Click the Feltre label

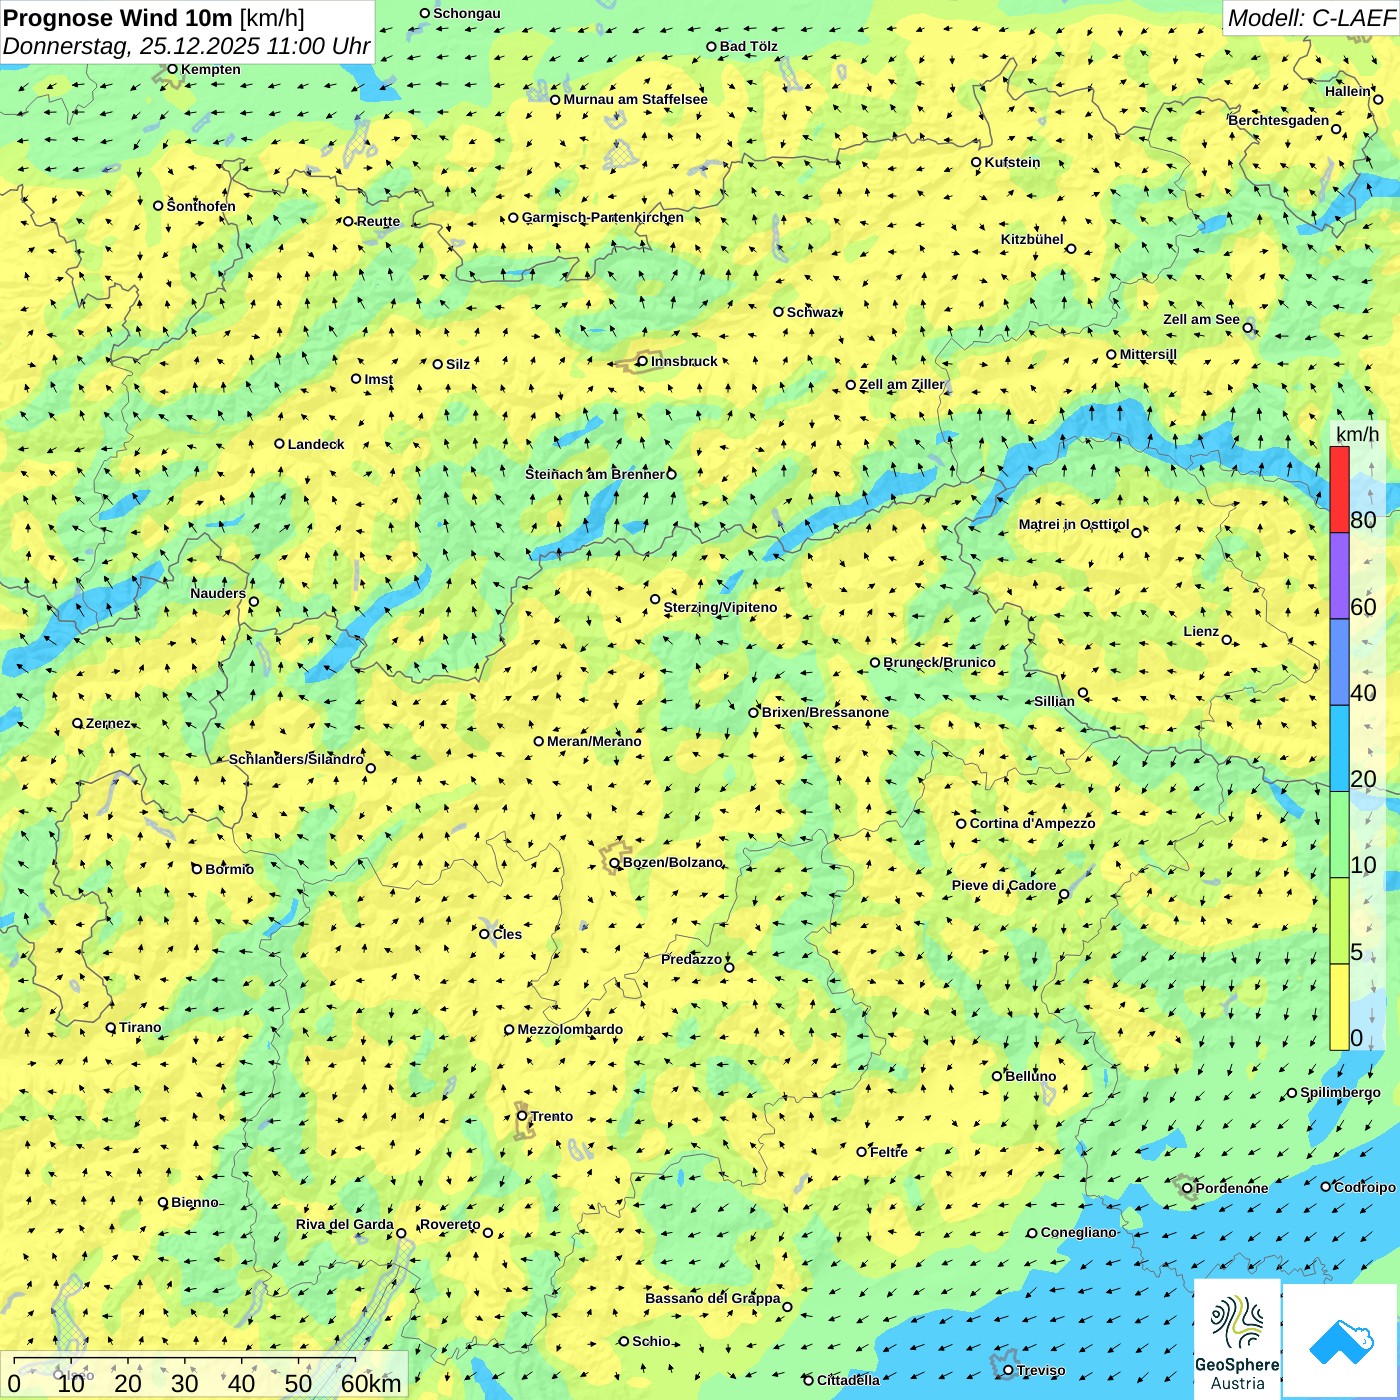[889, 1152]
